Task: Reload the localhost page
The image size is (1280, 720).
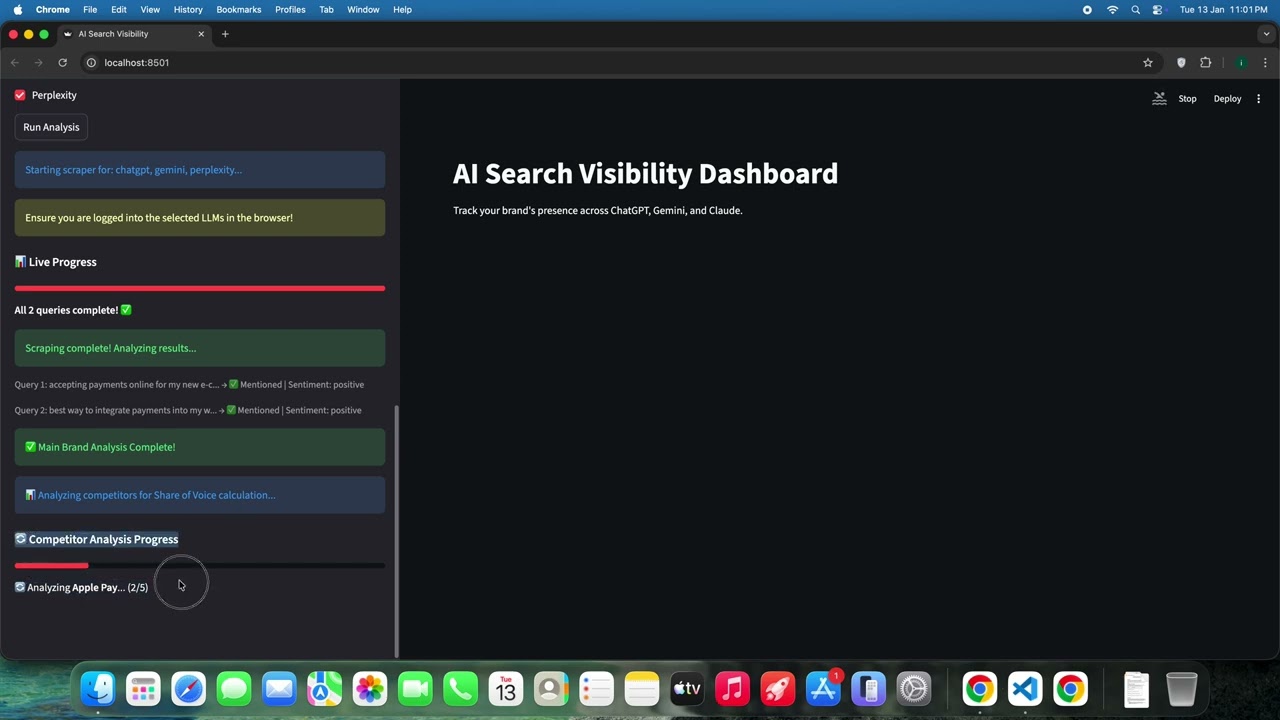Action: click(62, 63)
